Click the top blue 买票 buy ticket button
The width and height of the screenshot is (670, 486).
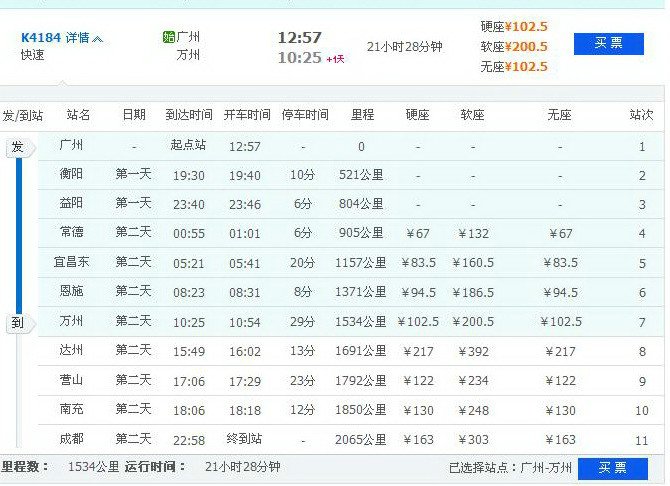608,44
